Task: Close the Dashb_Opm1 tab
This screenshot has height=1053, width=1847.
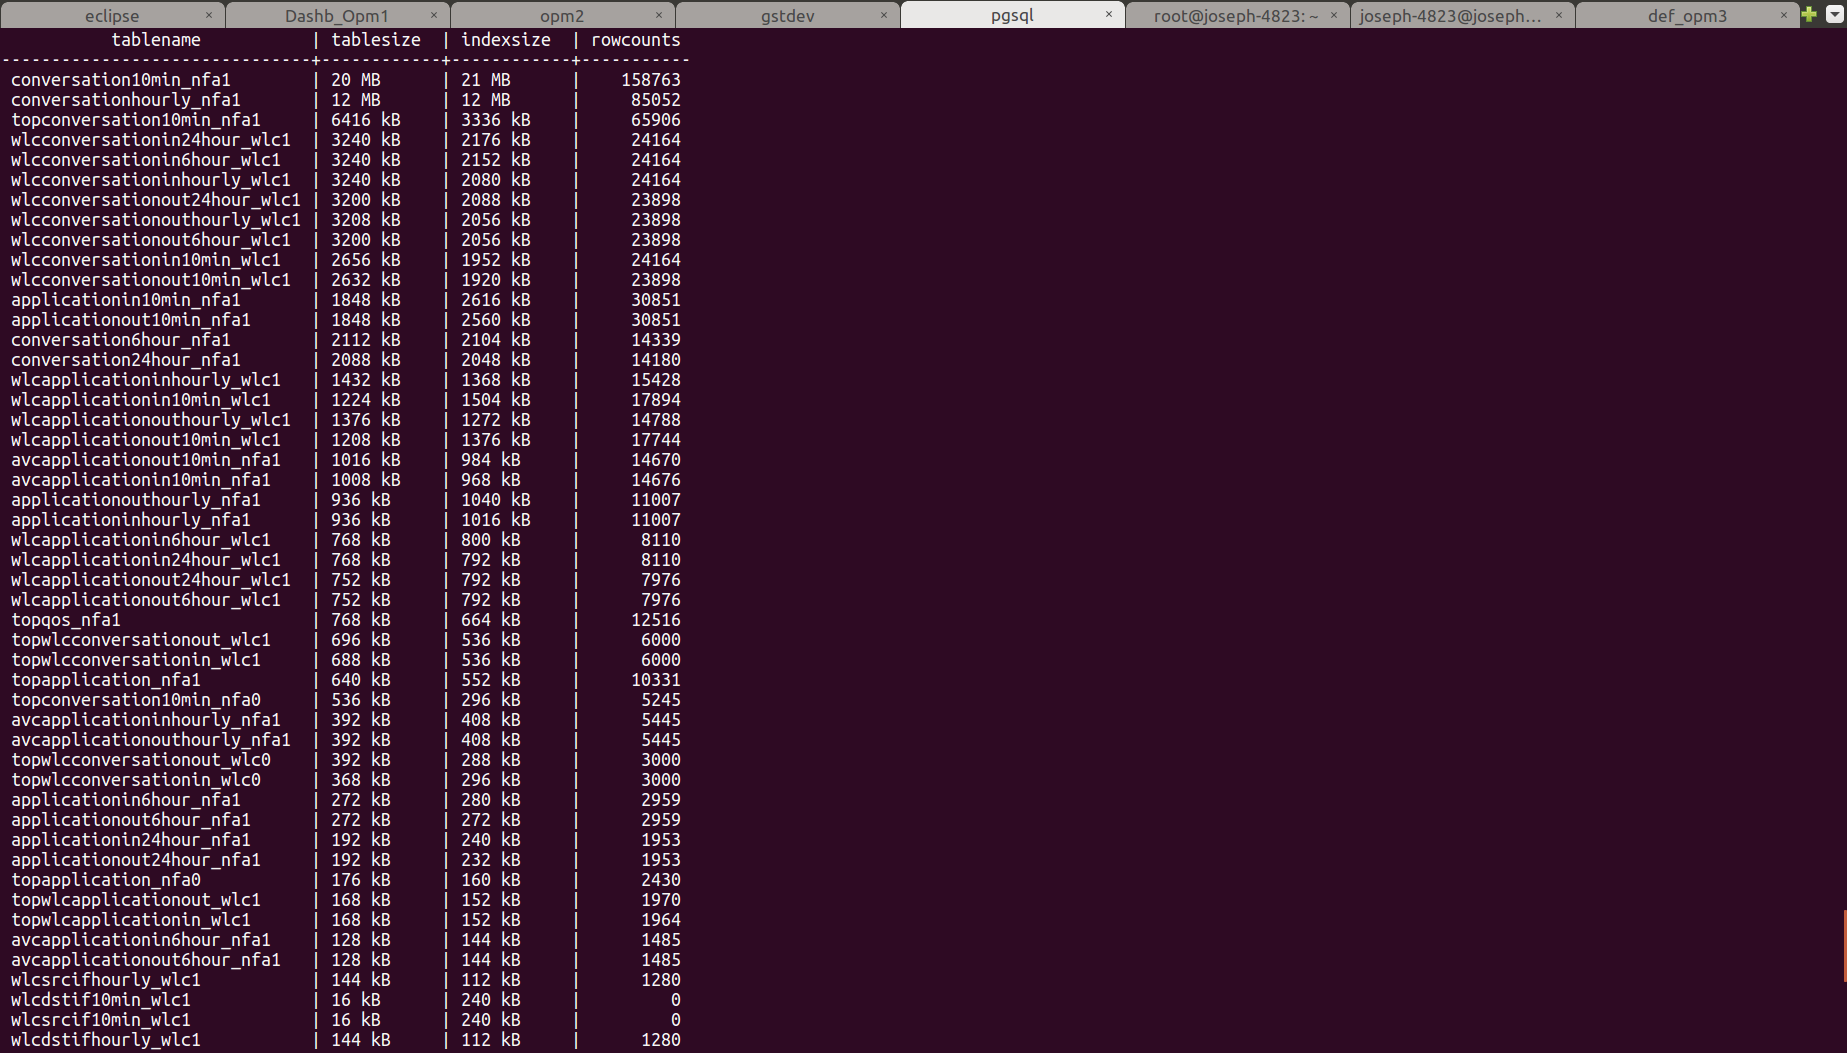Action: 433,15
